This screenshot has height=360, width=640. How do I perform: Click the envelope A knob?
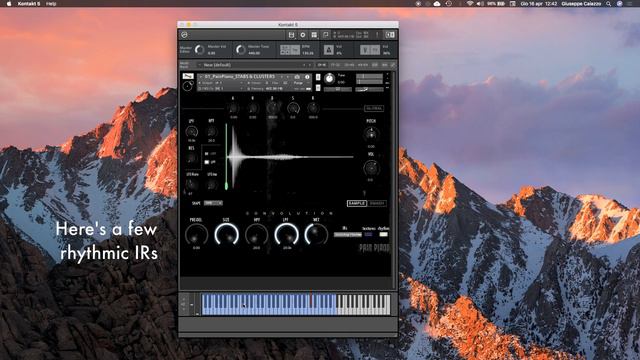(x=233, y=108)
